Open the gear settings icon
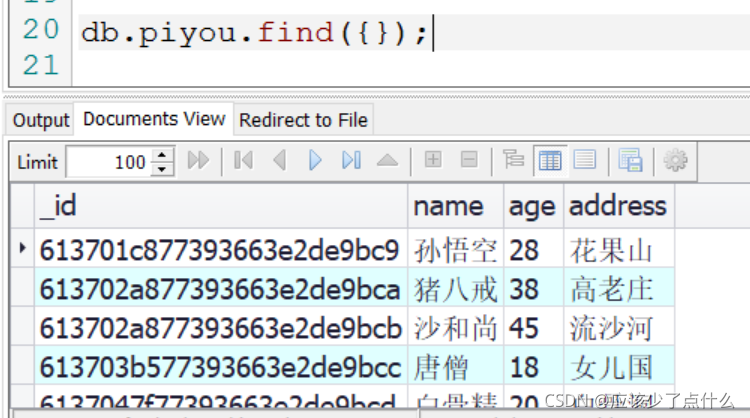The height and width of the screenshot is (418, 750). point(675,161)
